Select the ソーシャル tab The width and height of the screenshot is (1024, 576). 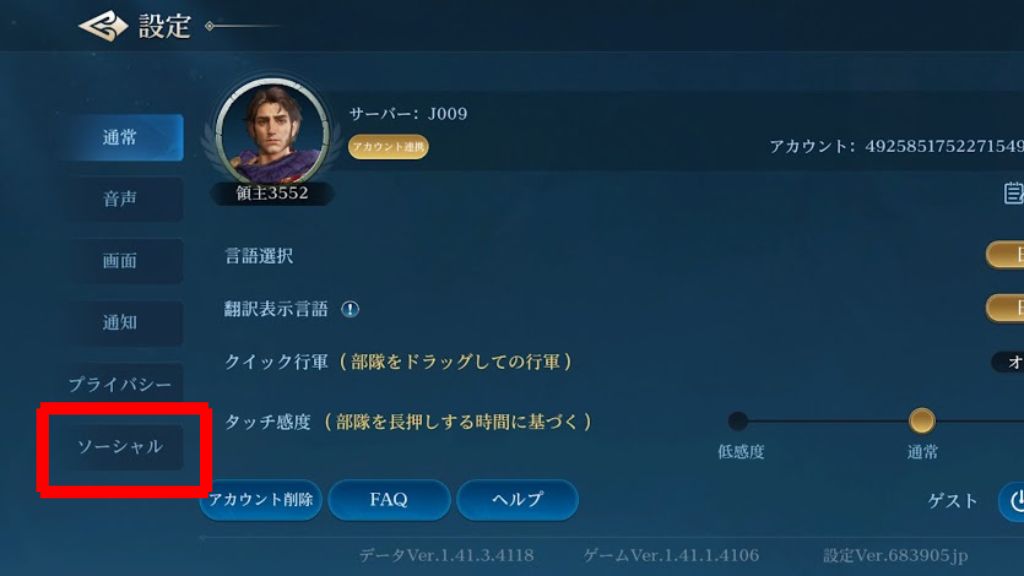(120, 447)
